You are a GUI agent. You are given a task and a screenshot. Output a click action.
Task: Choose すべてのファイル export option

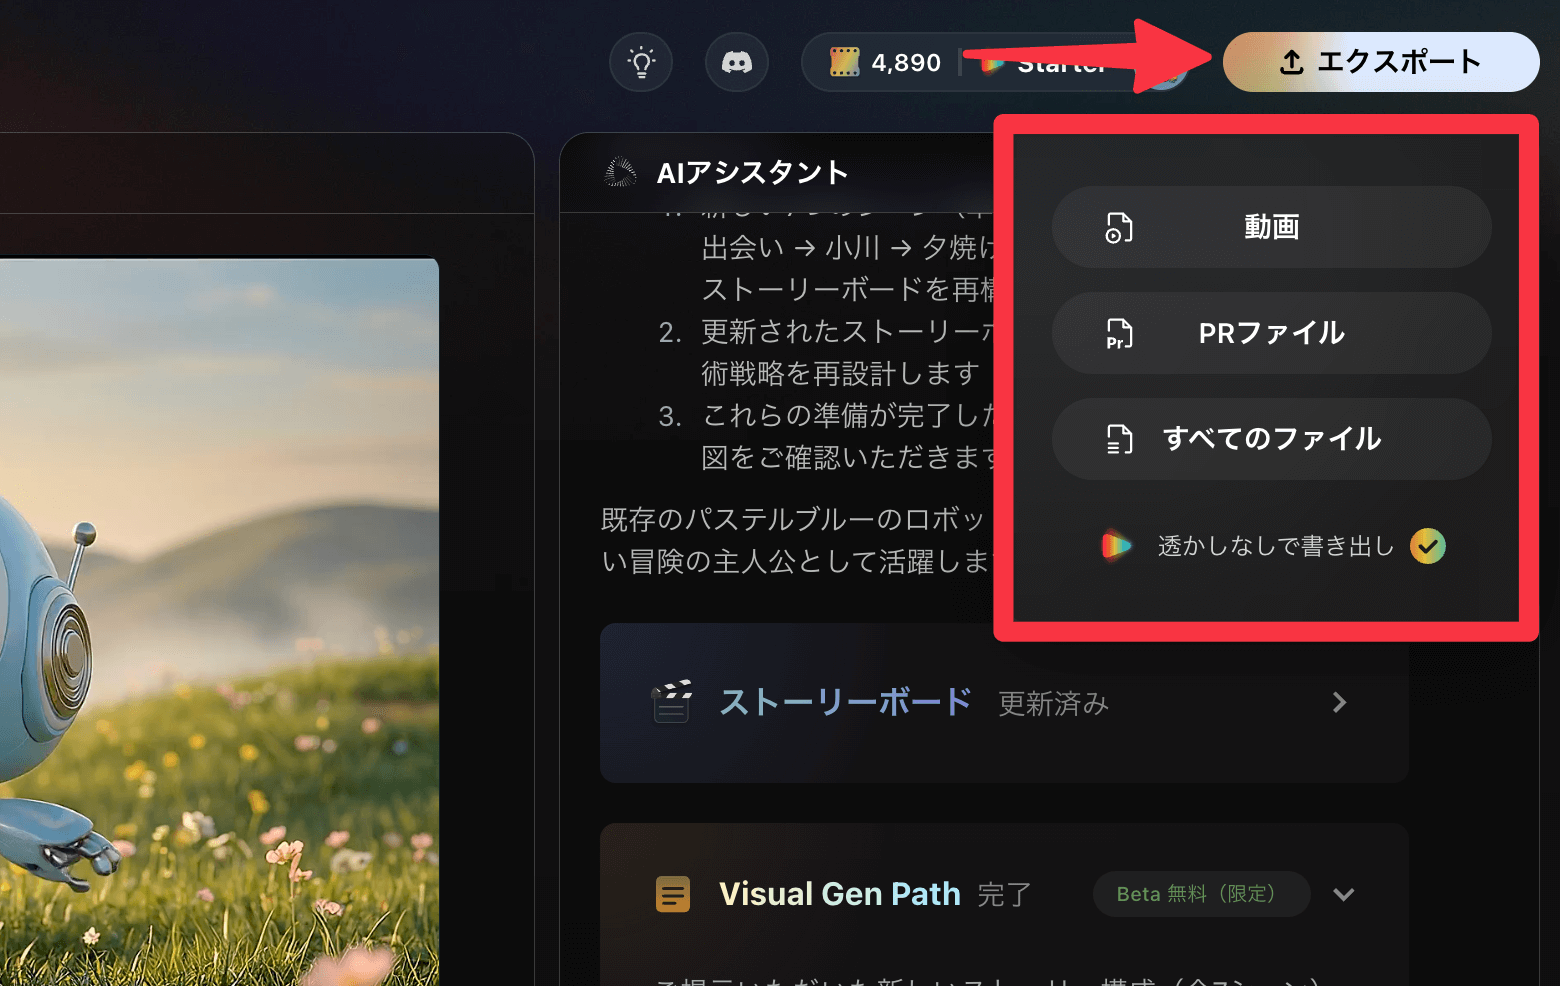[1271, 439]
